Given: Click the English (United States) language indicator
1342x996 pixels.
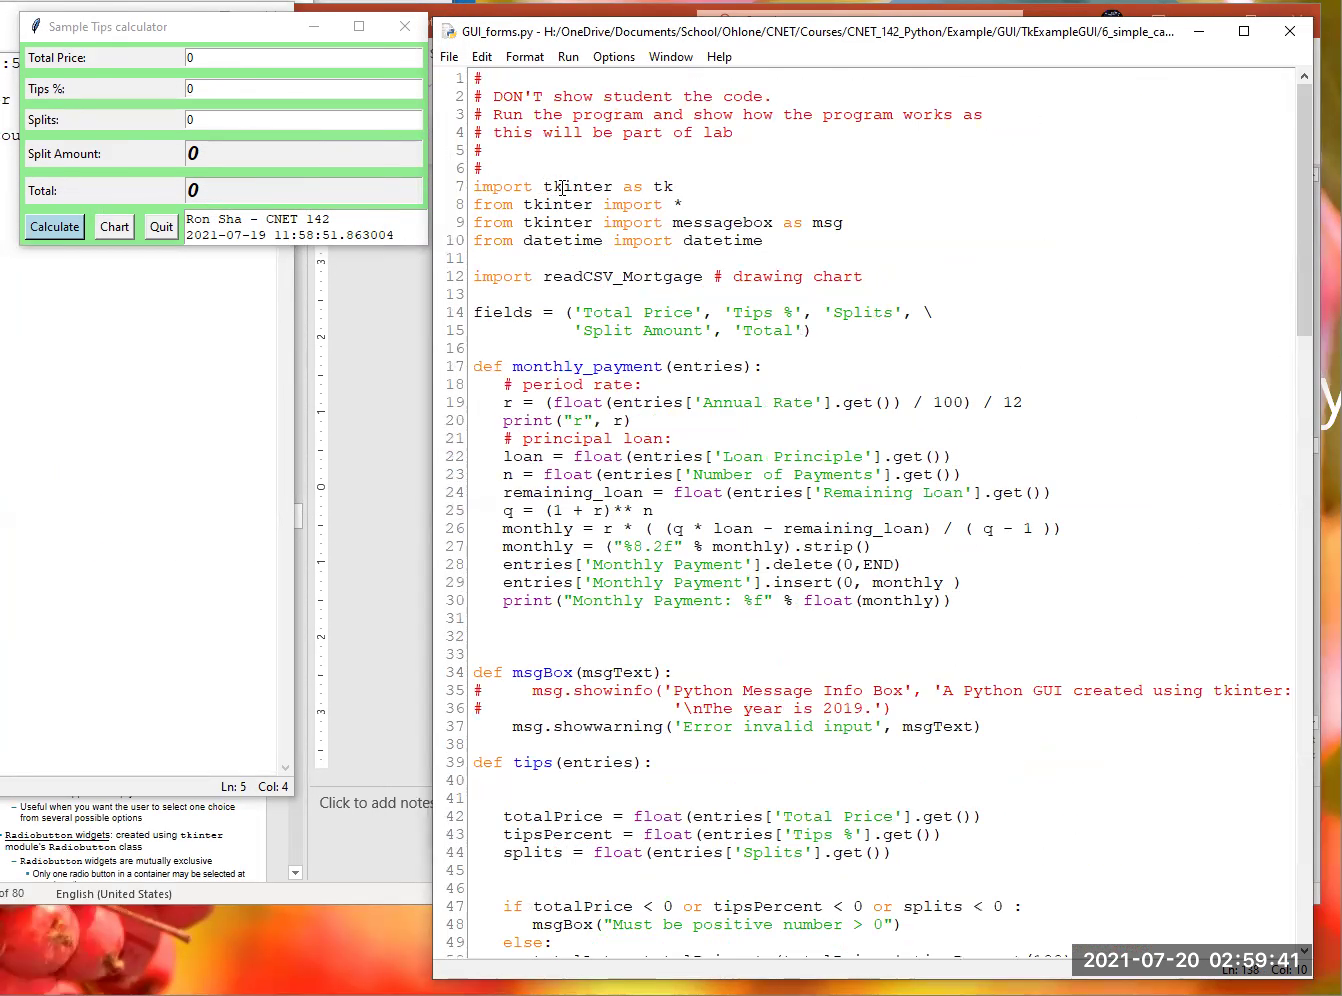Looking at the screenshot, I should coord(114,894).
